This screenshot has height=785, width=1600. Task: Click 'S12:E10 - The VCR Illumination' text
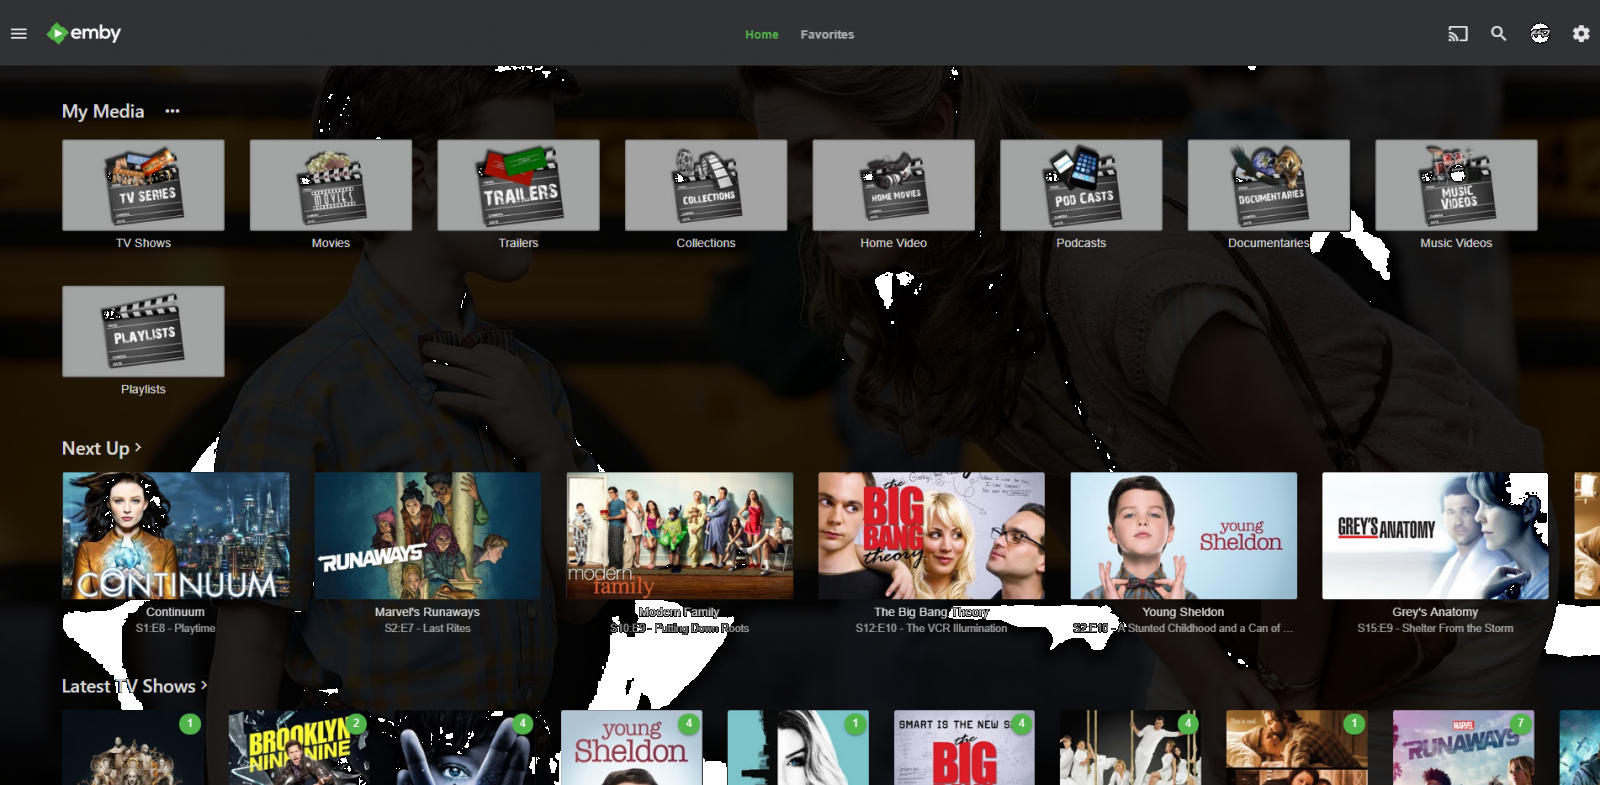tap(931, 628)
